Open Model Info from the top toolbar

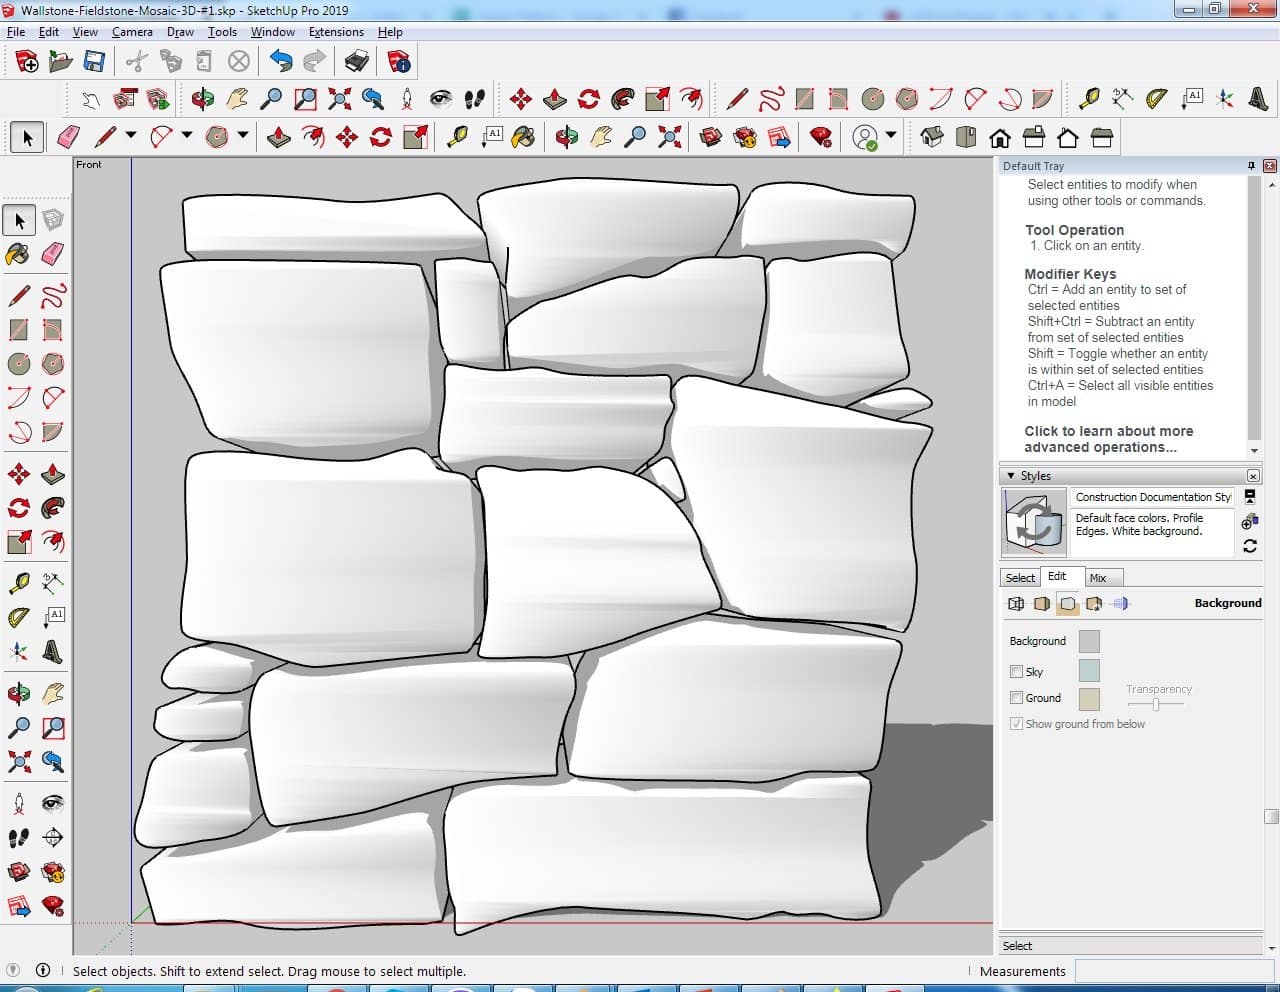click(399, 62)
